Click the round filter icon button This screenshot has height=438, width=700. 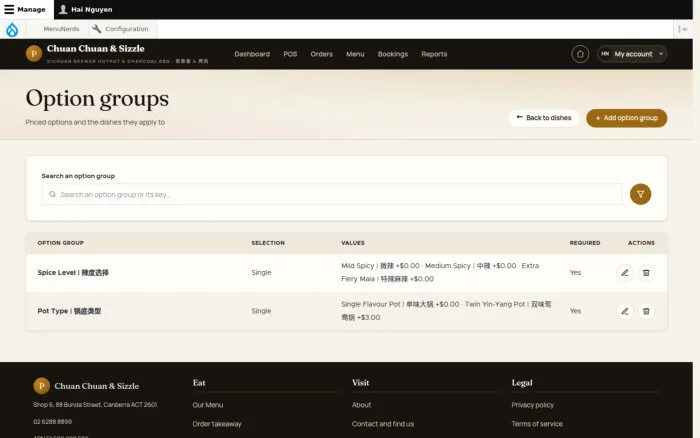point(640,194)
